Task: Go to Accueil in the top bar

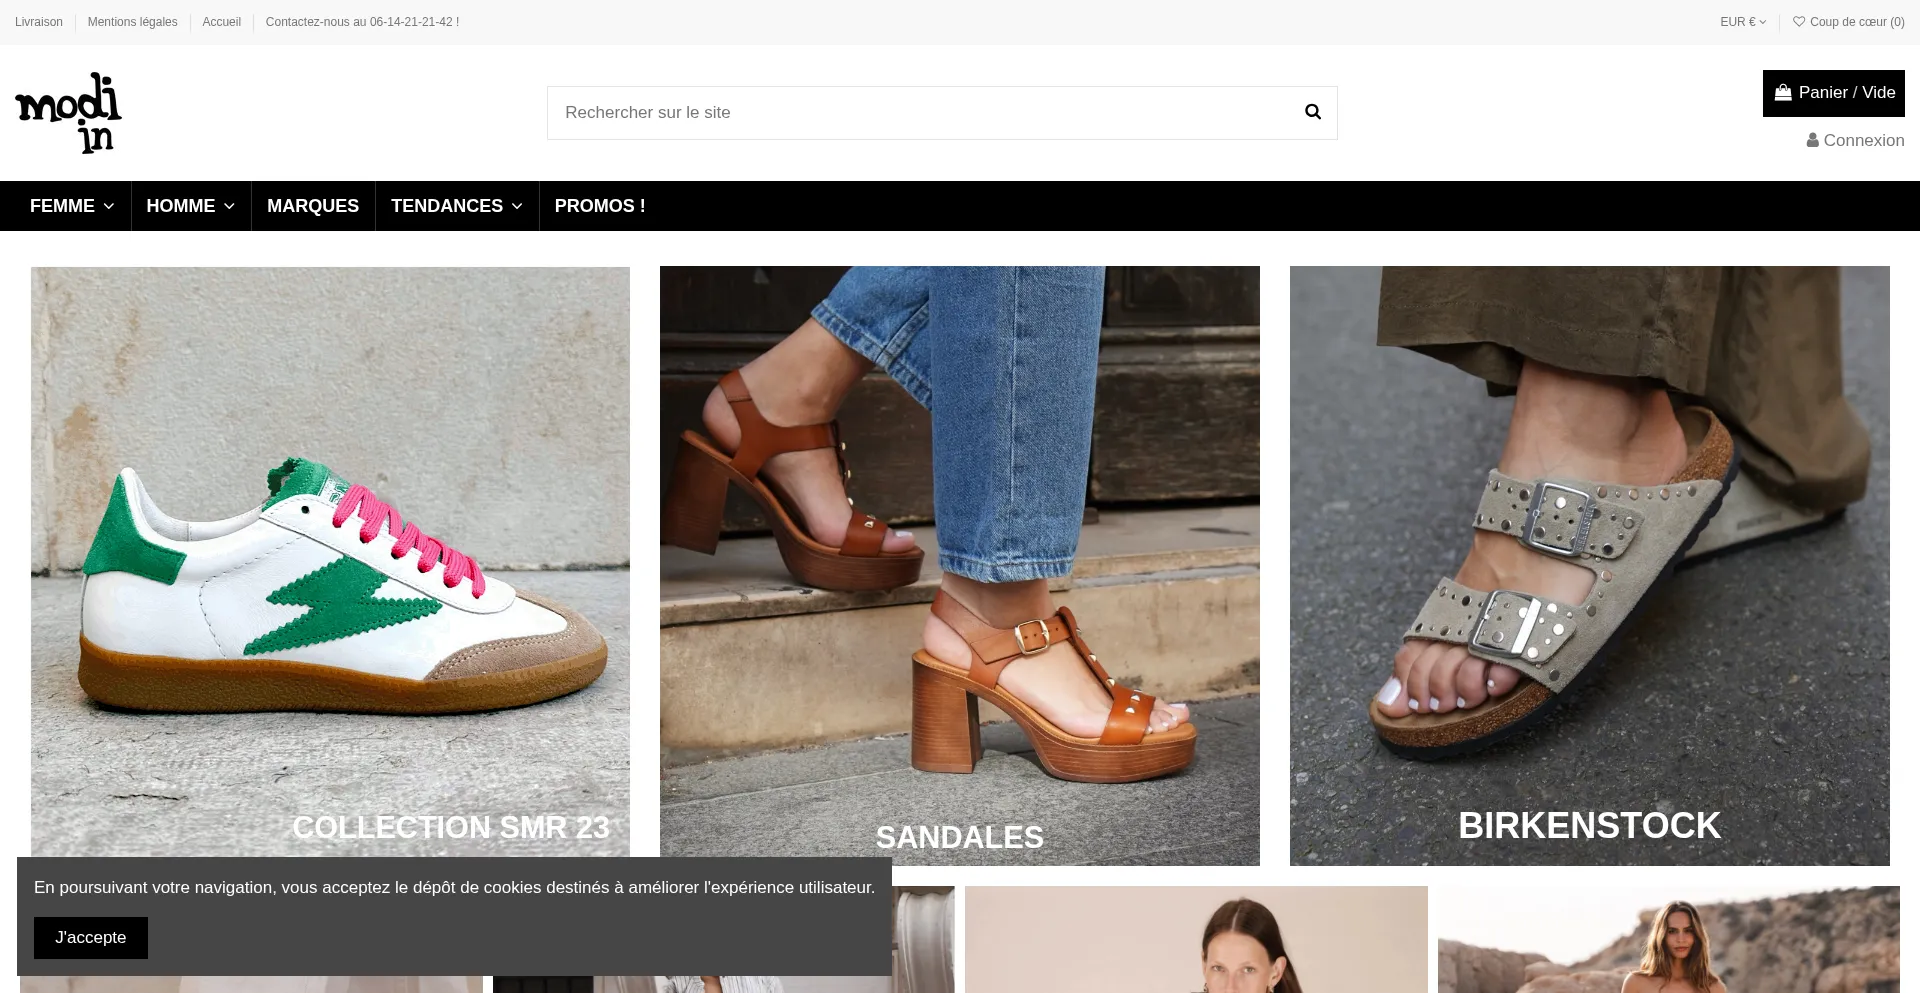Action: coord(221,22)
